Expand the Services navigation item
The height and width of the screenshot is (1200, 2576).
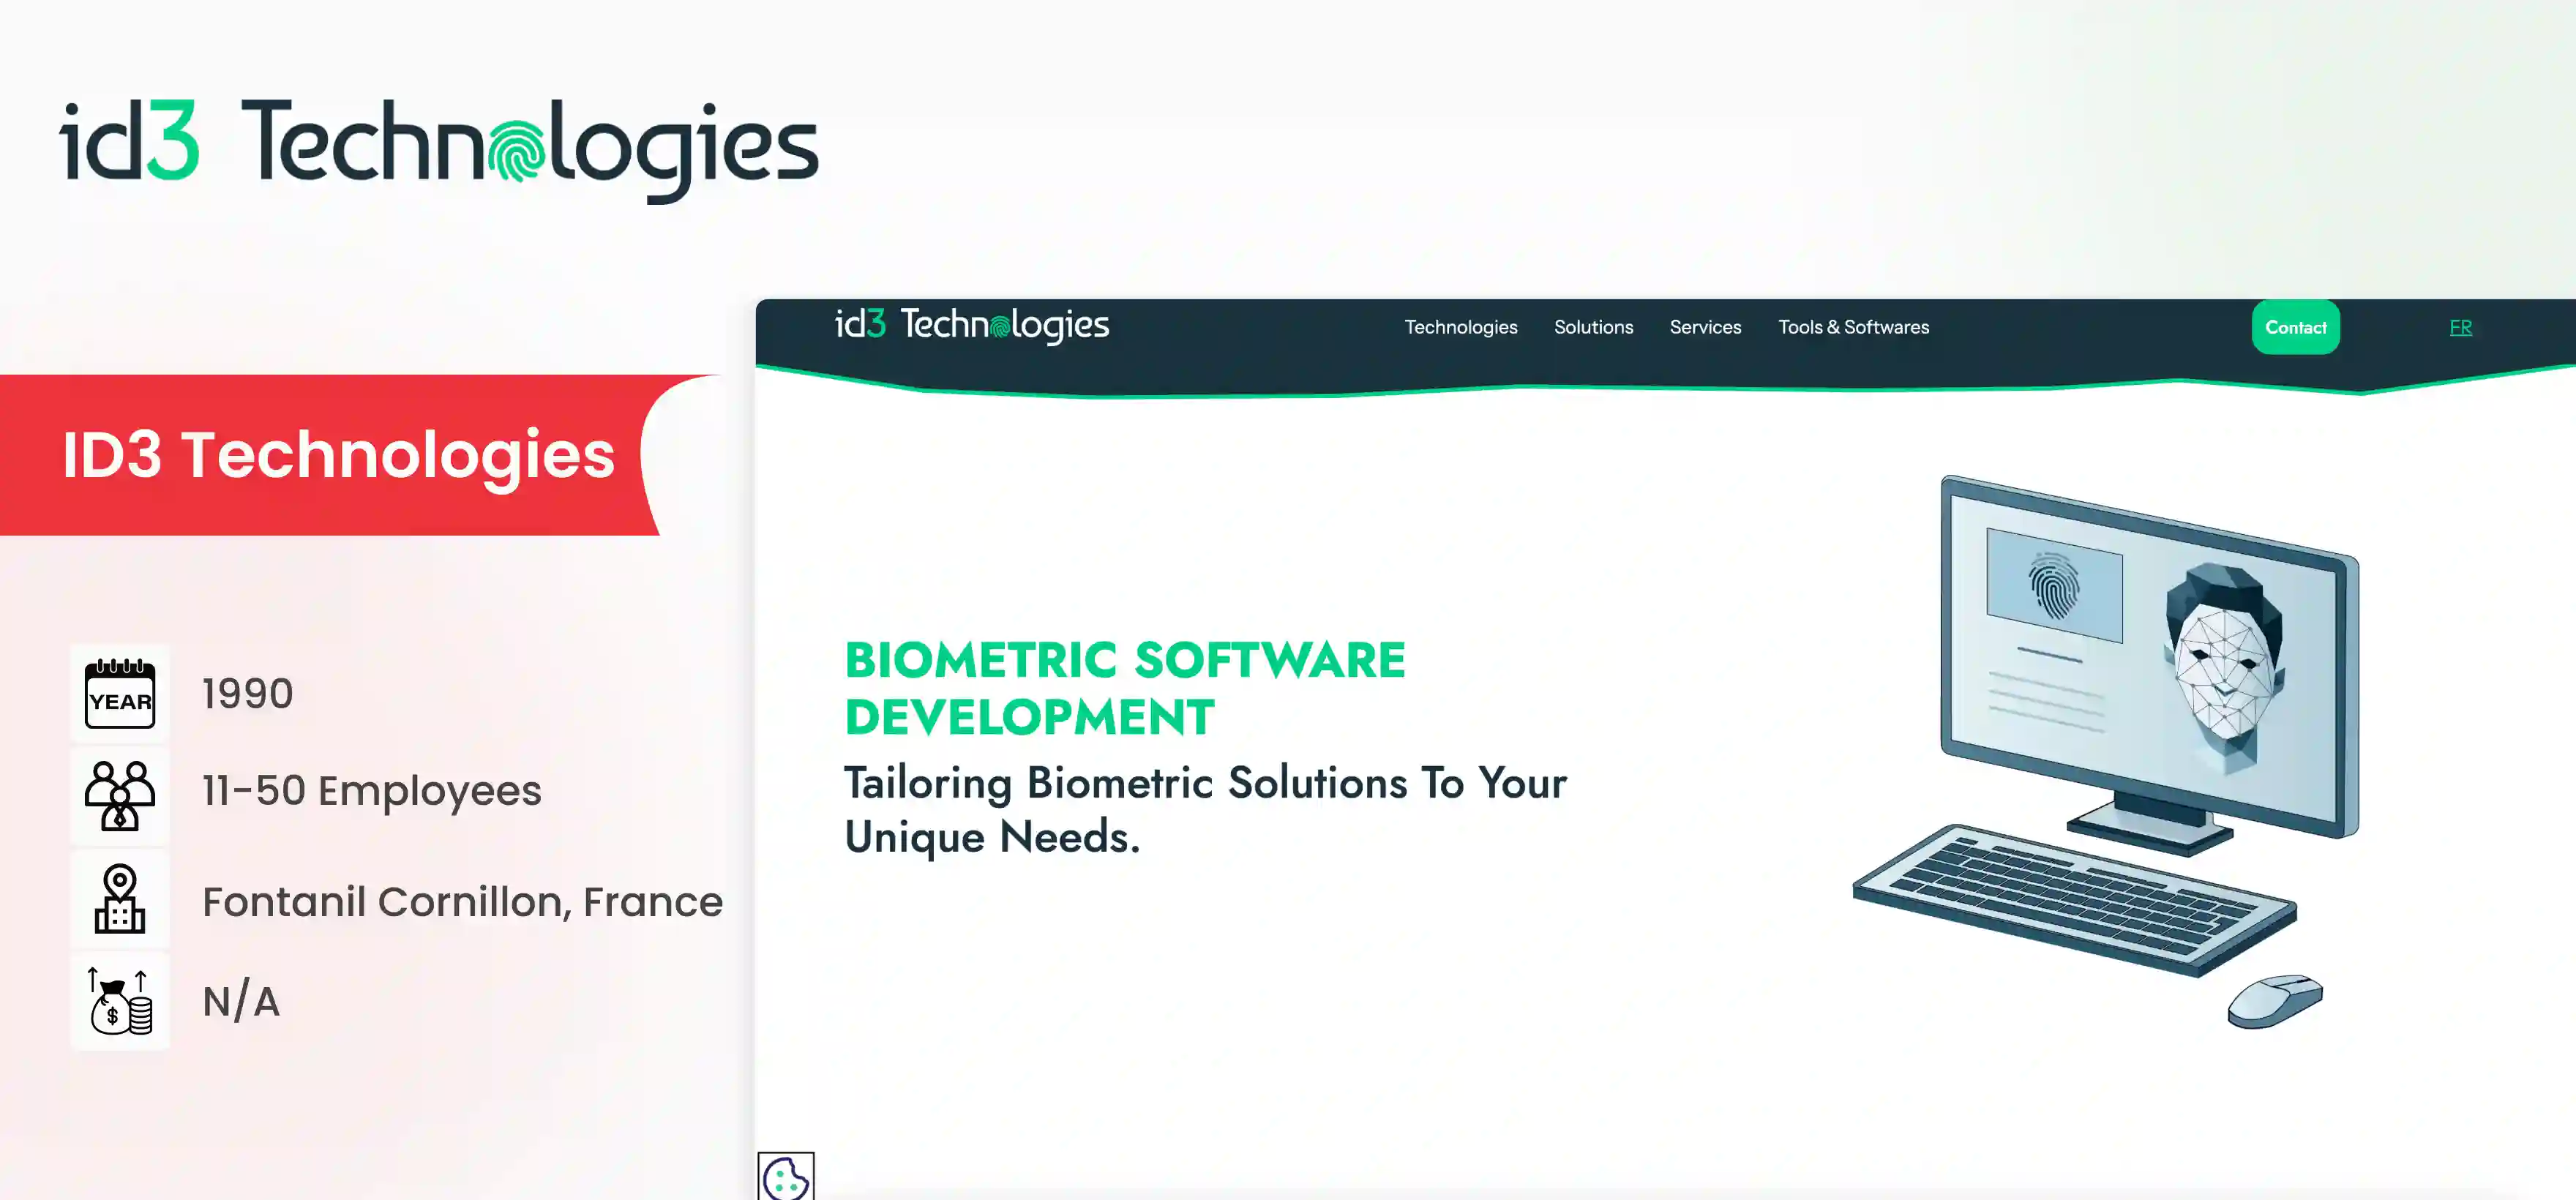pos(1705,327)
